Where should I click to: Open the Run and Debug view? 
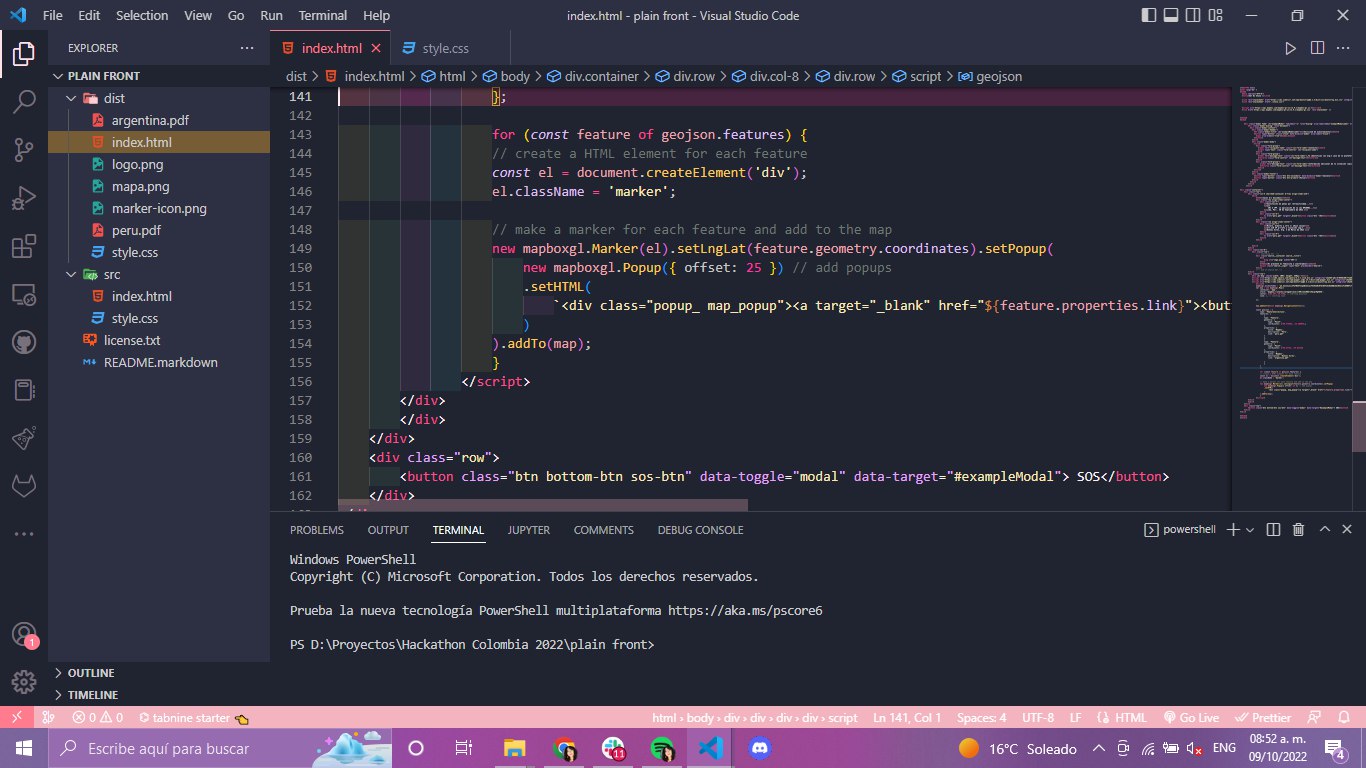click(24, 198)
